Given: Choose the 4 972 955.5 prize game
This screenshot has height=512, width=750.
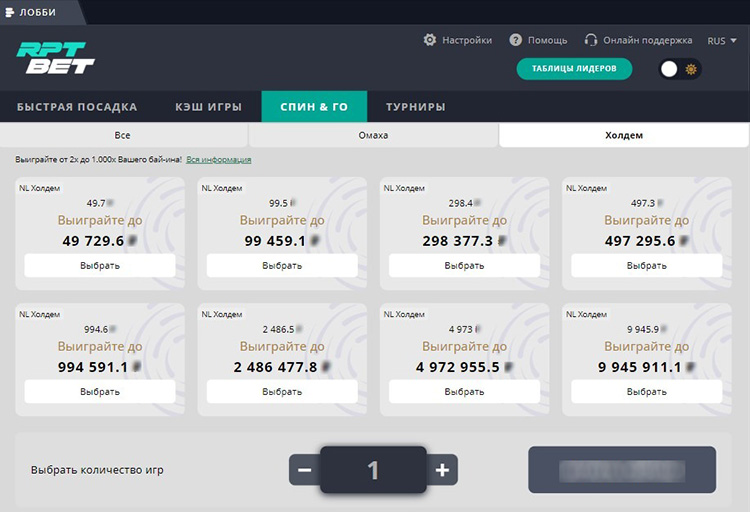Looking at the screenshot, I should (464, 391).
